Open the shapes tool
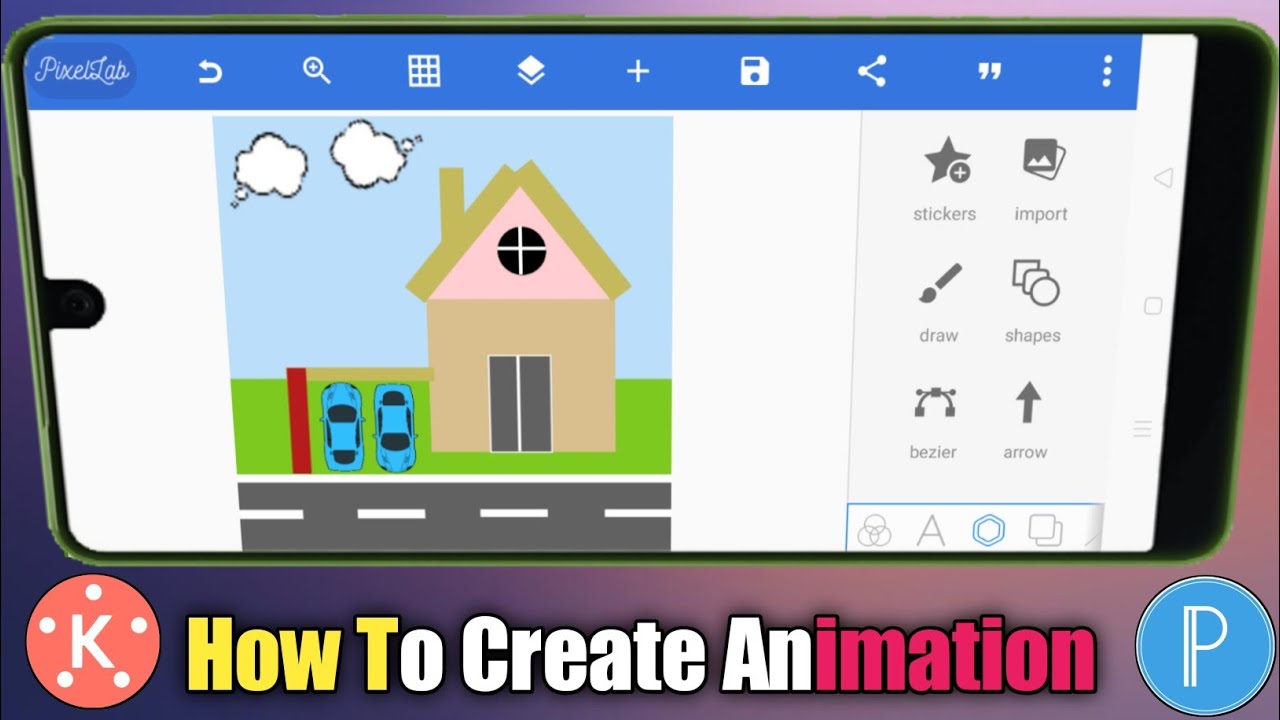1280x720 pixels. pos(1034,303)
